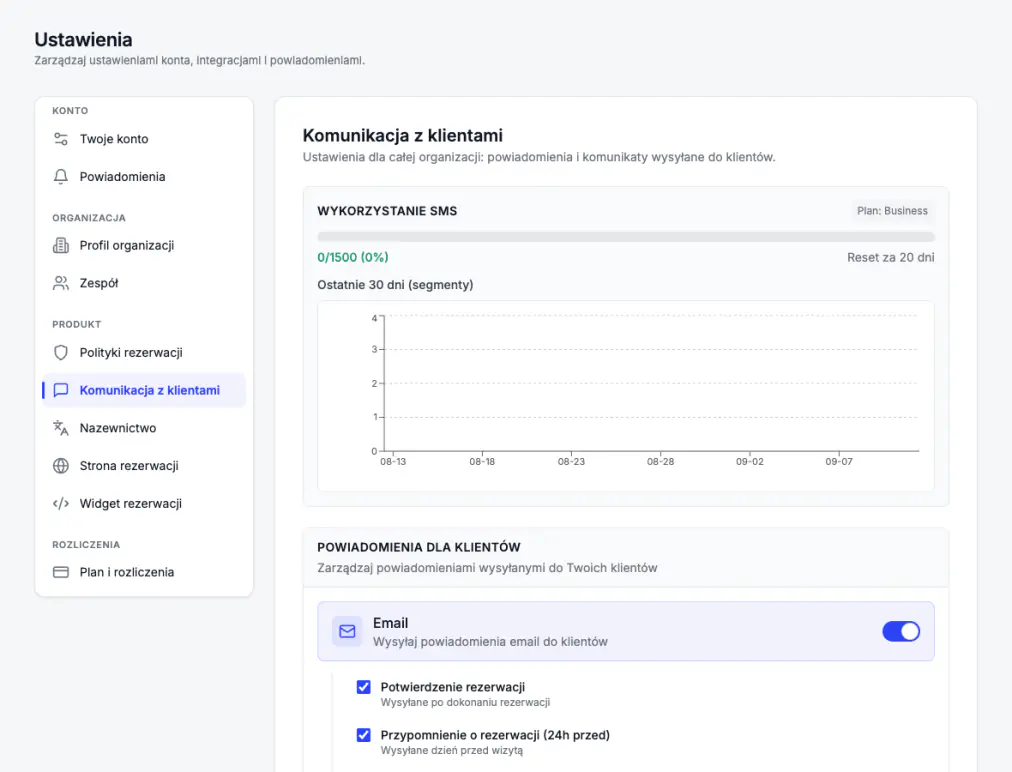Screen dimensions: 1012x772
Task: Click the 08-23 date on chart axis
Action: coord(571,462)
